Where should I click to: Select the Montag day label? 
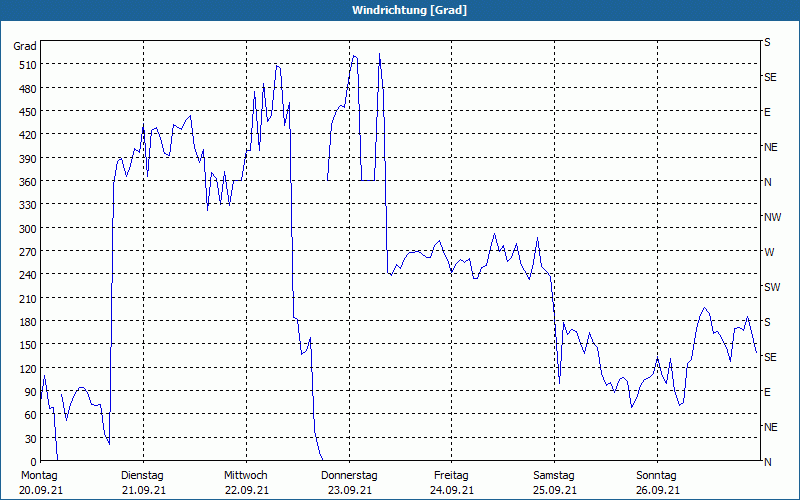39,476
